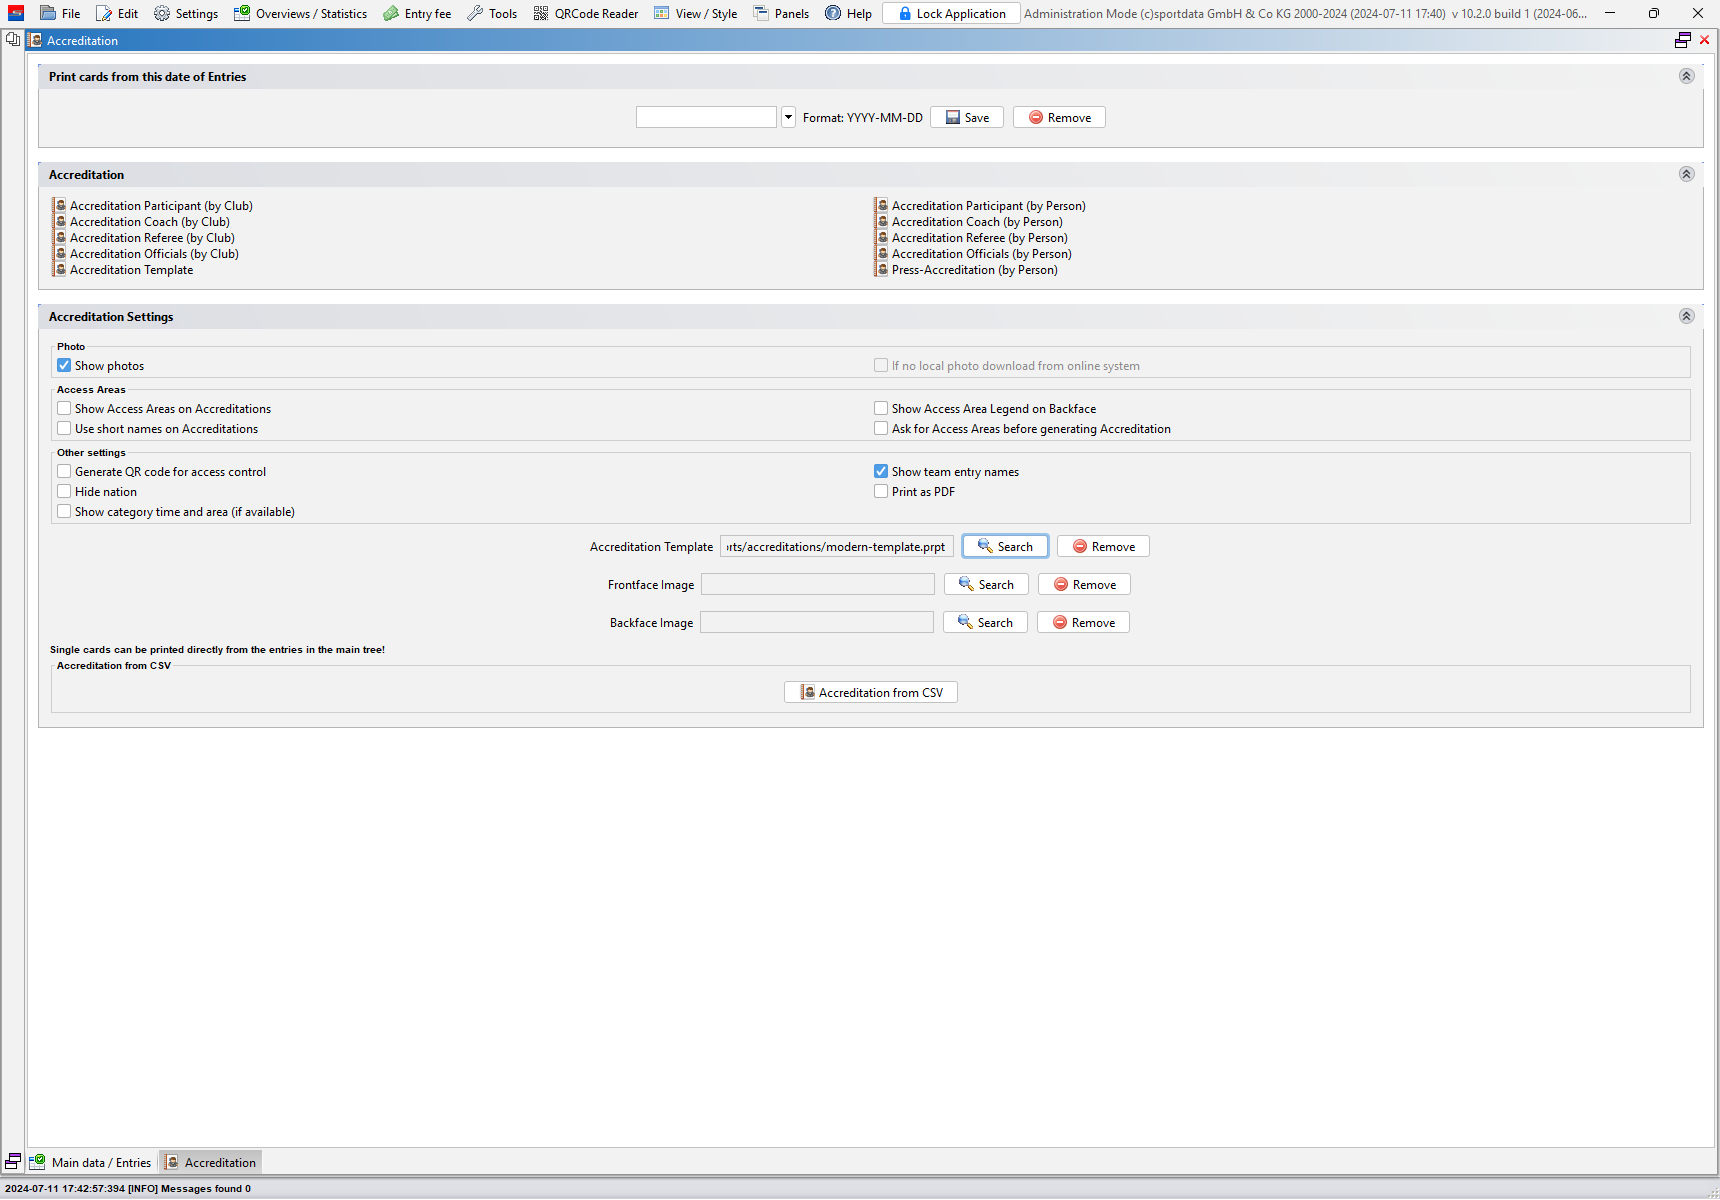This screenshot has height=1200, width=1720.
Task: Open Accreditation Officials (by Person)
Action: click(974, 254)
